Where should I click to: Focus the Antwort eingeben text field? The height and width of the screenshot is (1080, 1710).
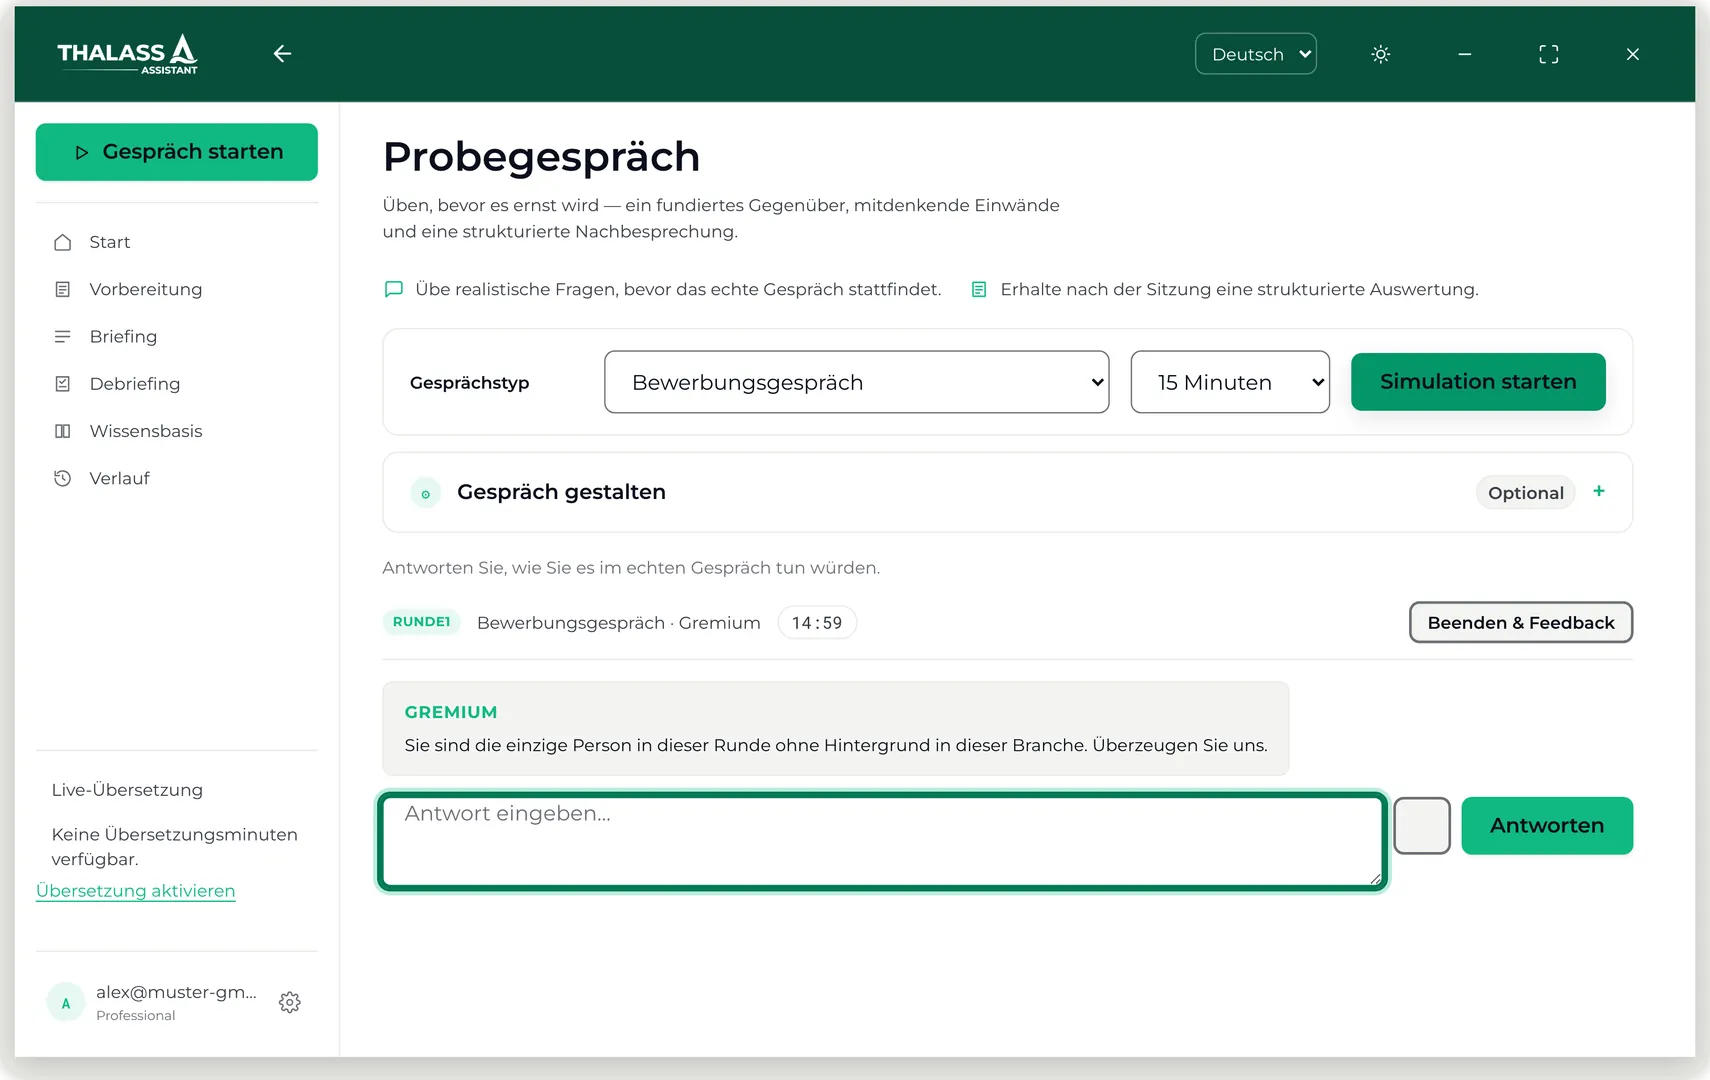pyautogui.click(x=882, y=841)
